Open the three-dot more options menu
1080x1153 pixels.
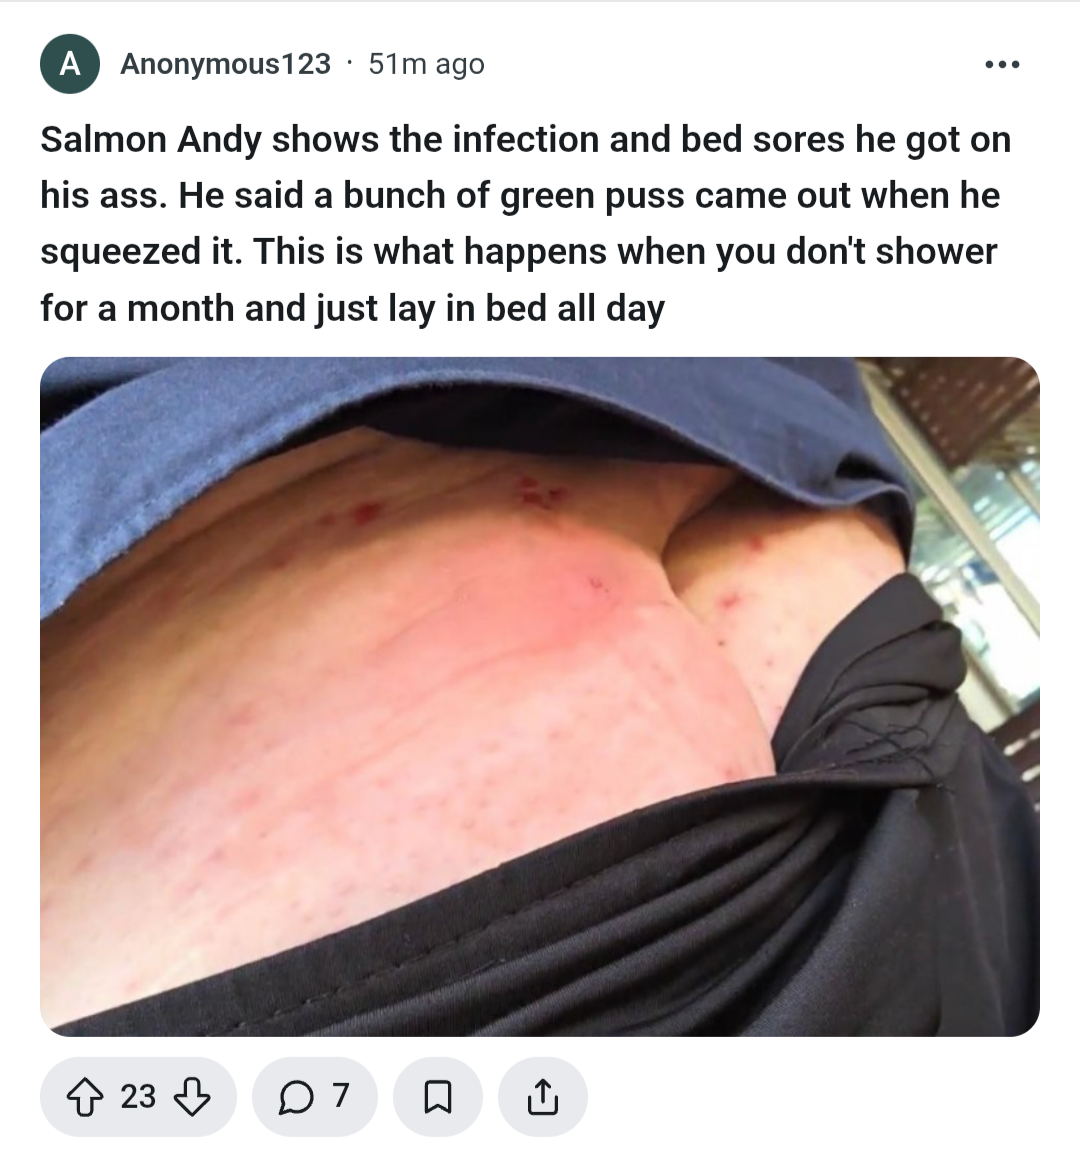[1002, 65]
